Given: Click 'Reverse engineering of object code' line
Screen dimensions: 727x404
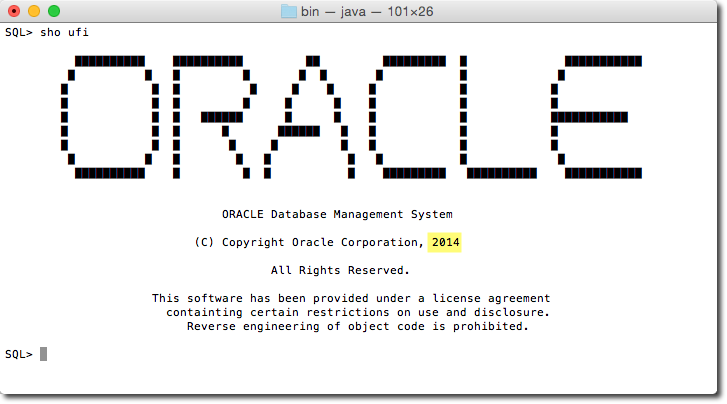Looking at the screenshot, I should tap(357, 326).
